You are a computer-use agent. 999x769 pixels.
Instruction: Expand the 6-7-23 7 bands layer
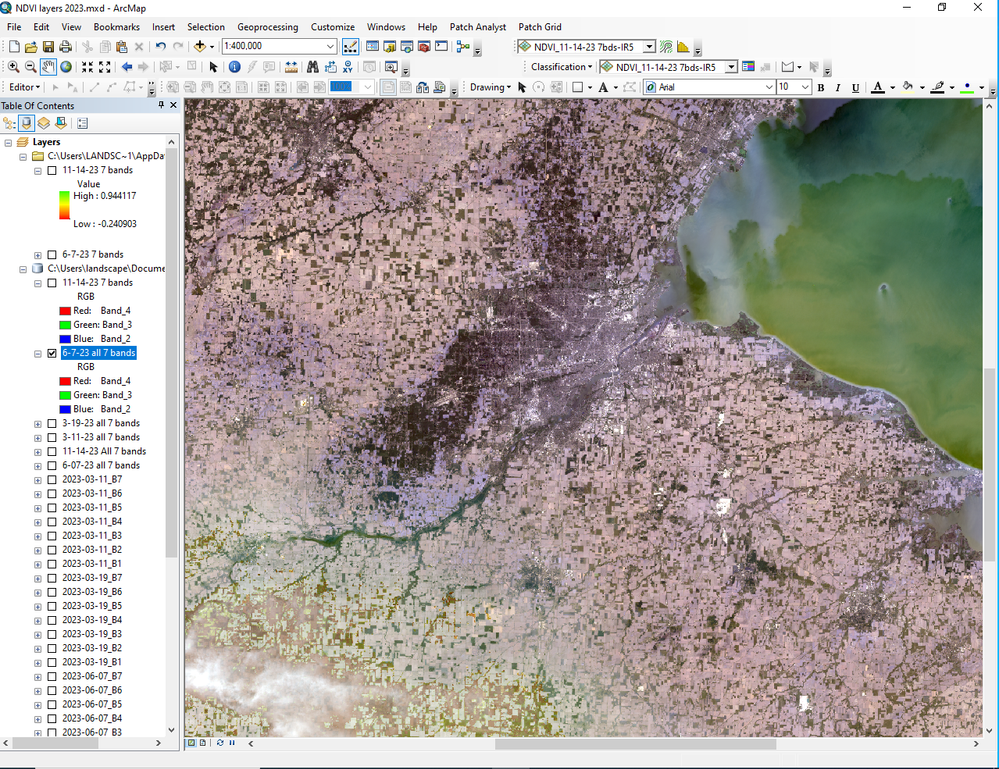click(x=38, y=255)
